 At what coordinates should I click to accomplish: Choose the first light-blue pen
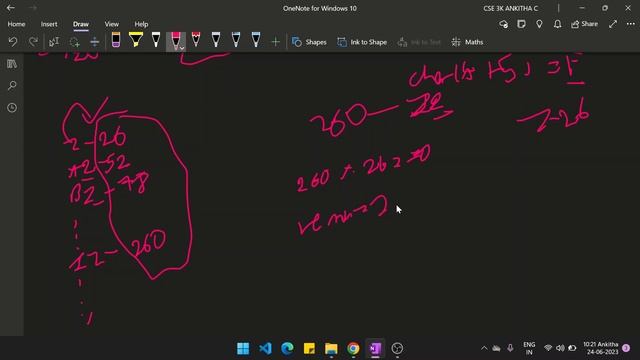click(236, 40)
